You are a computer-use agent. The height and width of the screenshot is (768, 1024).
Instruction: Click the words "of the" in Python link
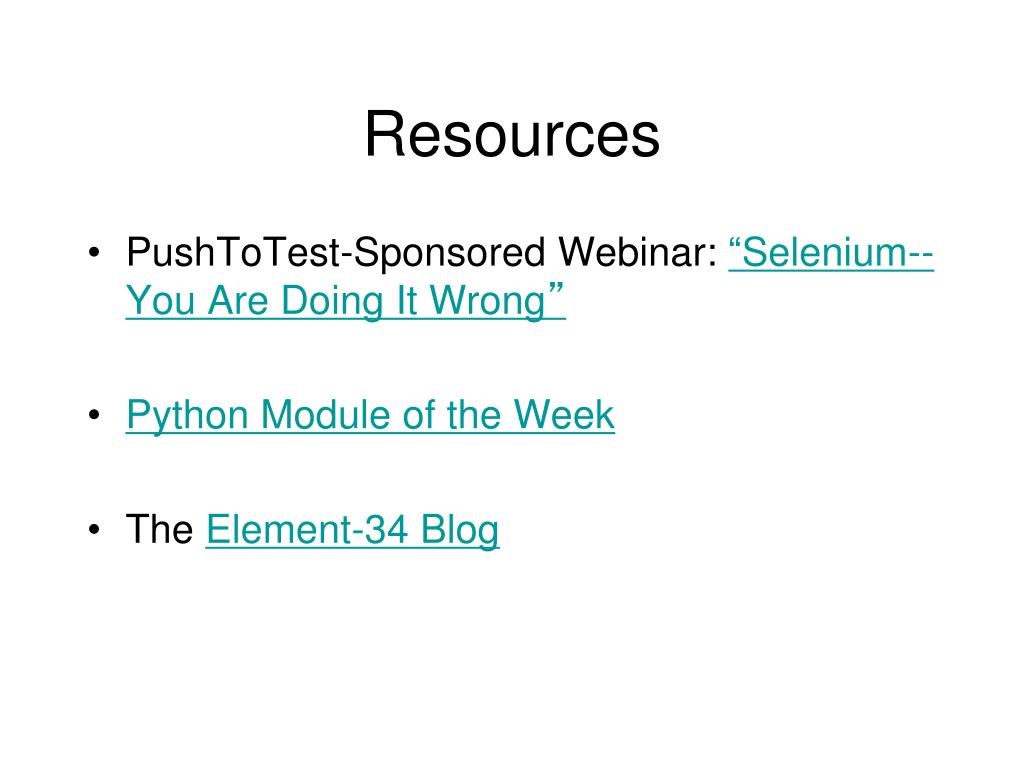[x=452, y=415]
